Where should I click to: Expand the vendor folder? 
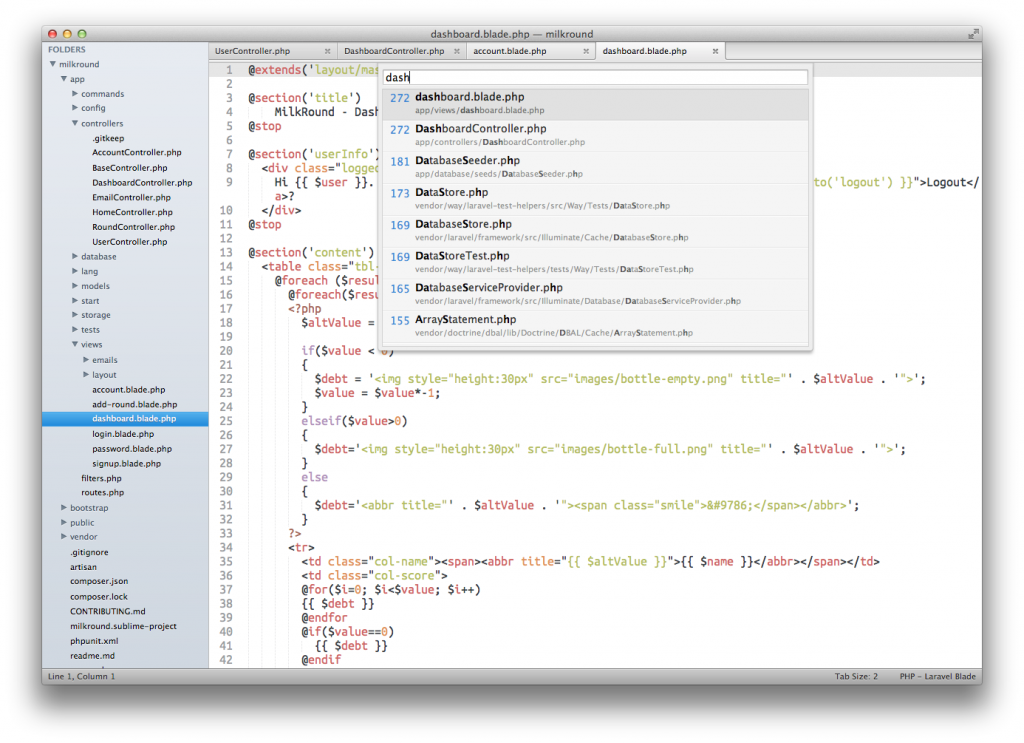63,537
